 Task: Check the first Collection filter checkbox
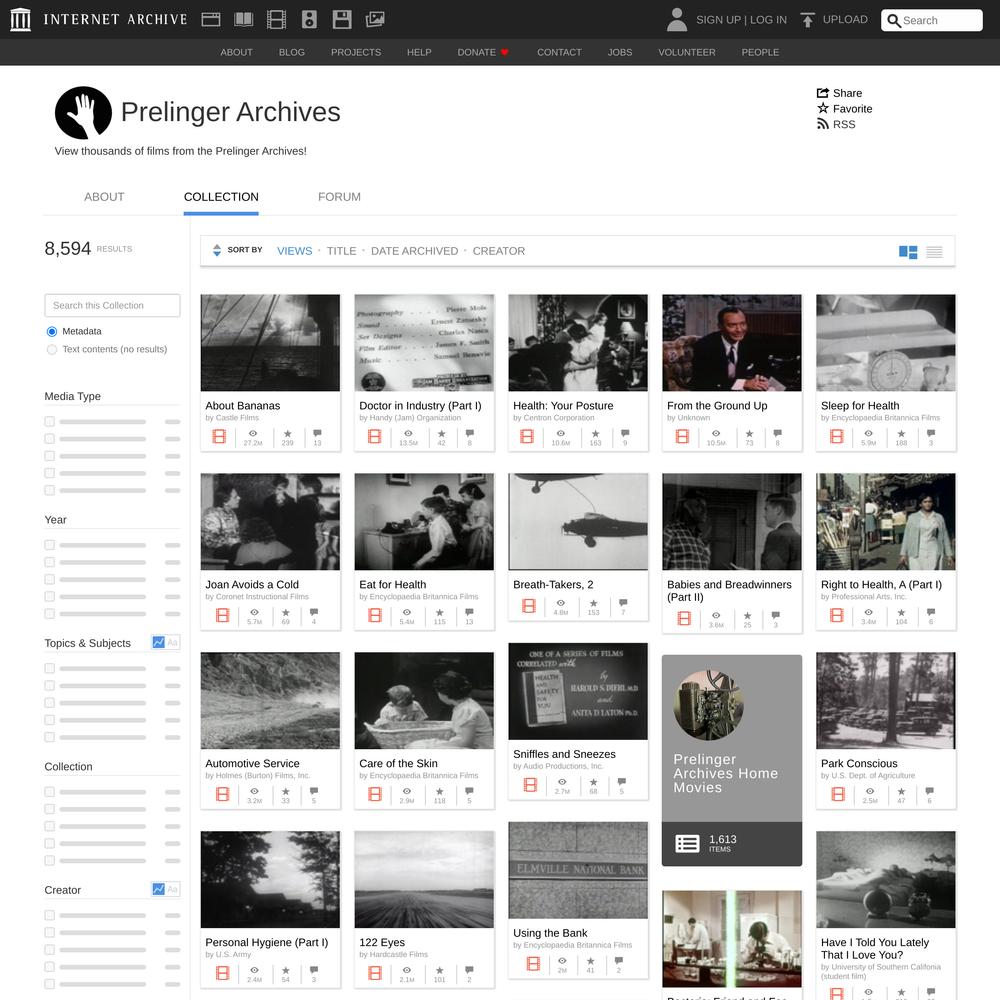(x=50, y=792)
